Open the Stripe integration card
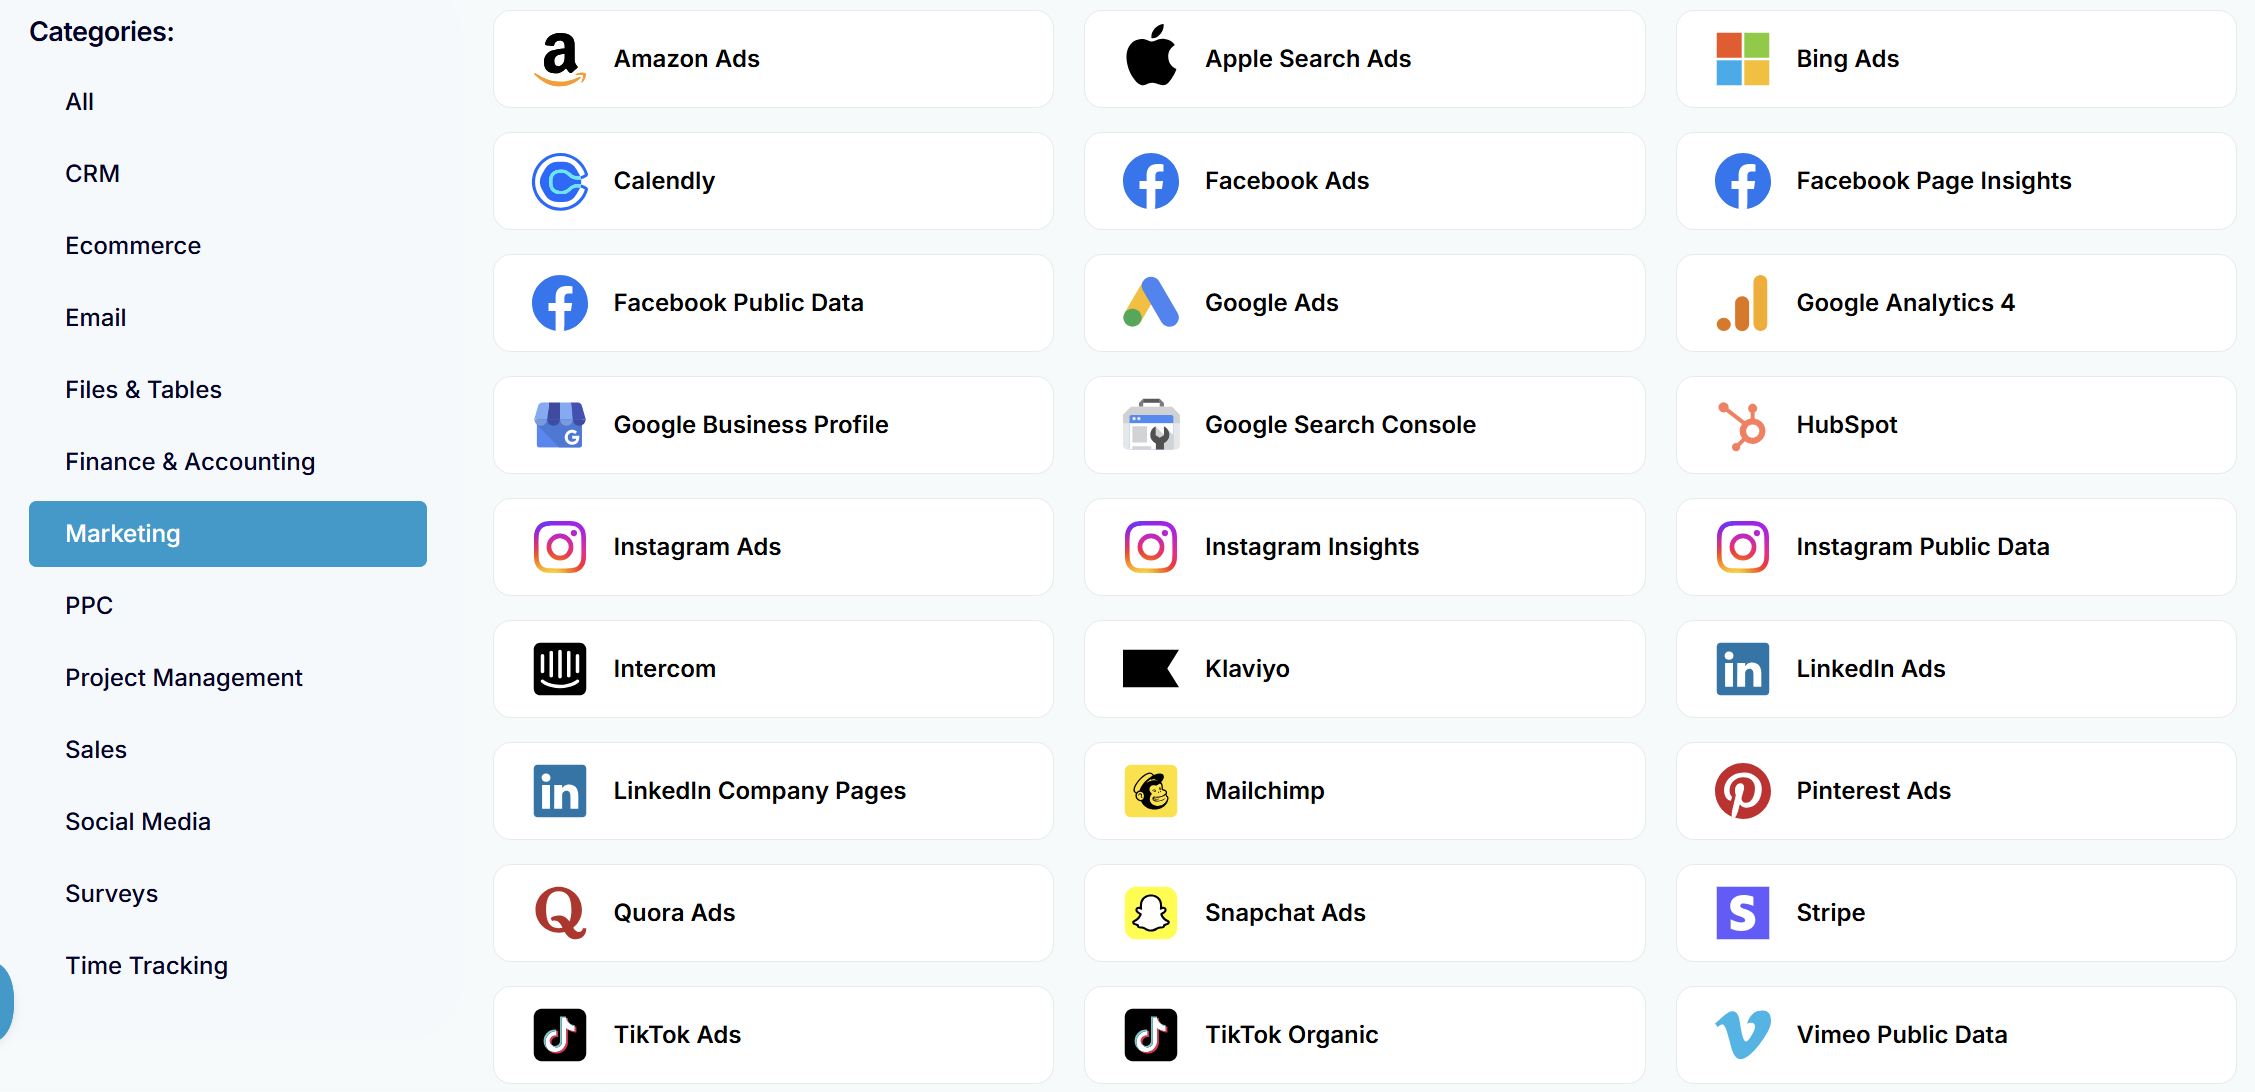This screenshot has width=2255, height=1092. pyautogui.click(x=1956, y=913)
